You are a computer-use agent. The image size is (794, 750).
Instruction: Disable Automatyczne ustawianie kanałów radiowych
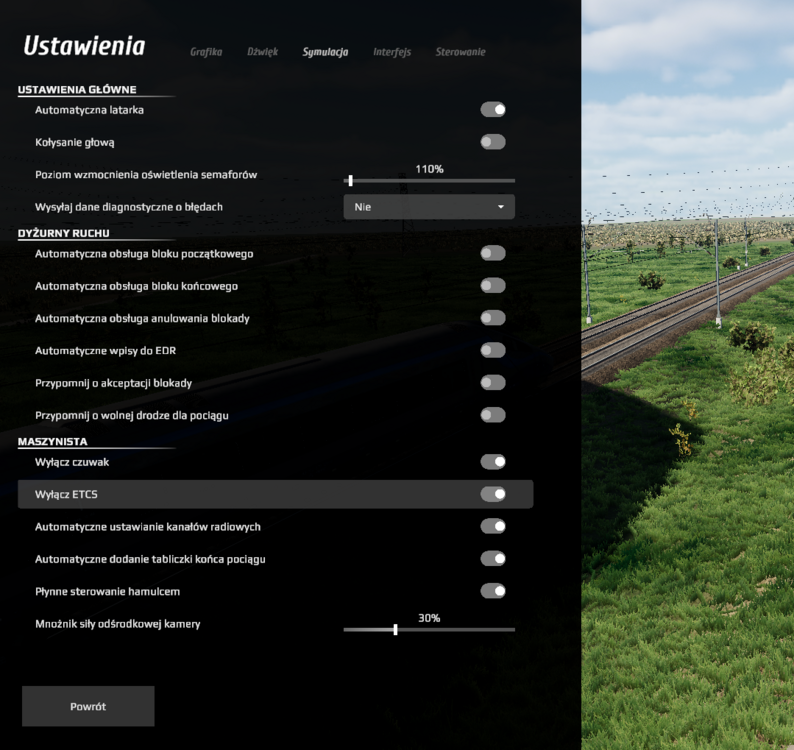(493, 527)
